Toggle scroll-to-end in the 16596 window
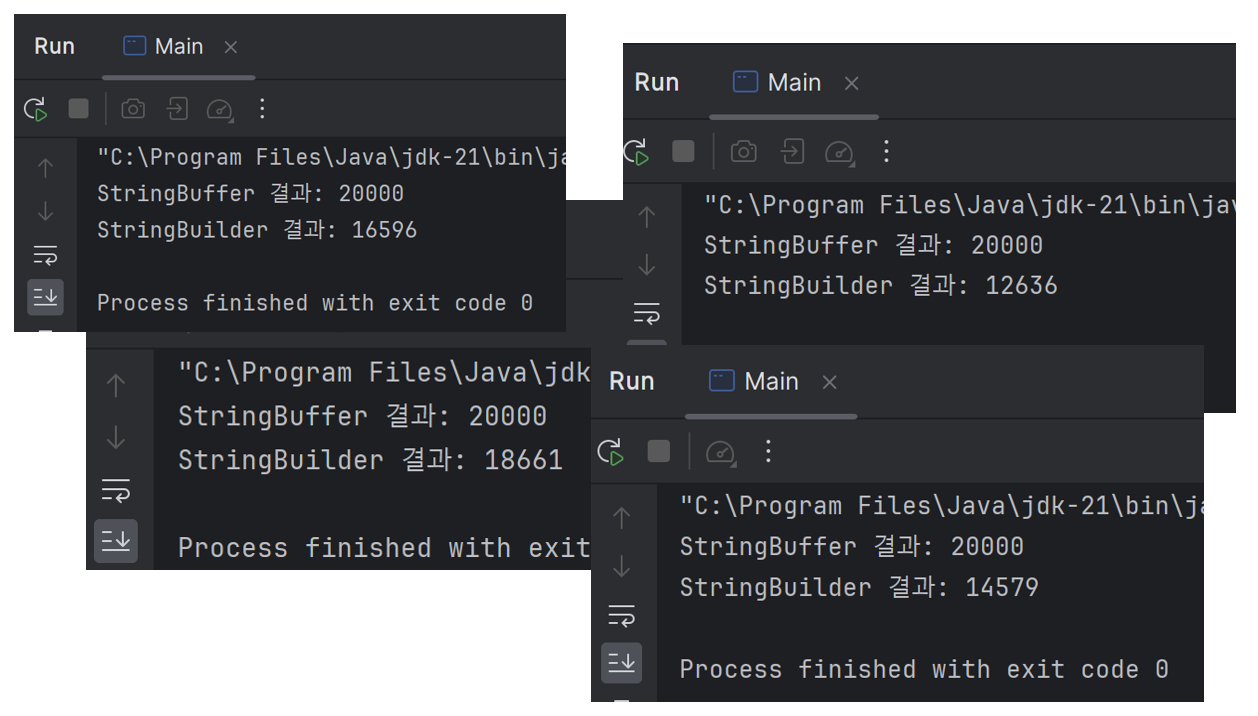 [45, 296]
